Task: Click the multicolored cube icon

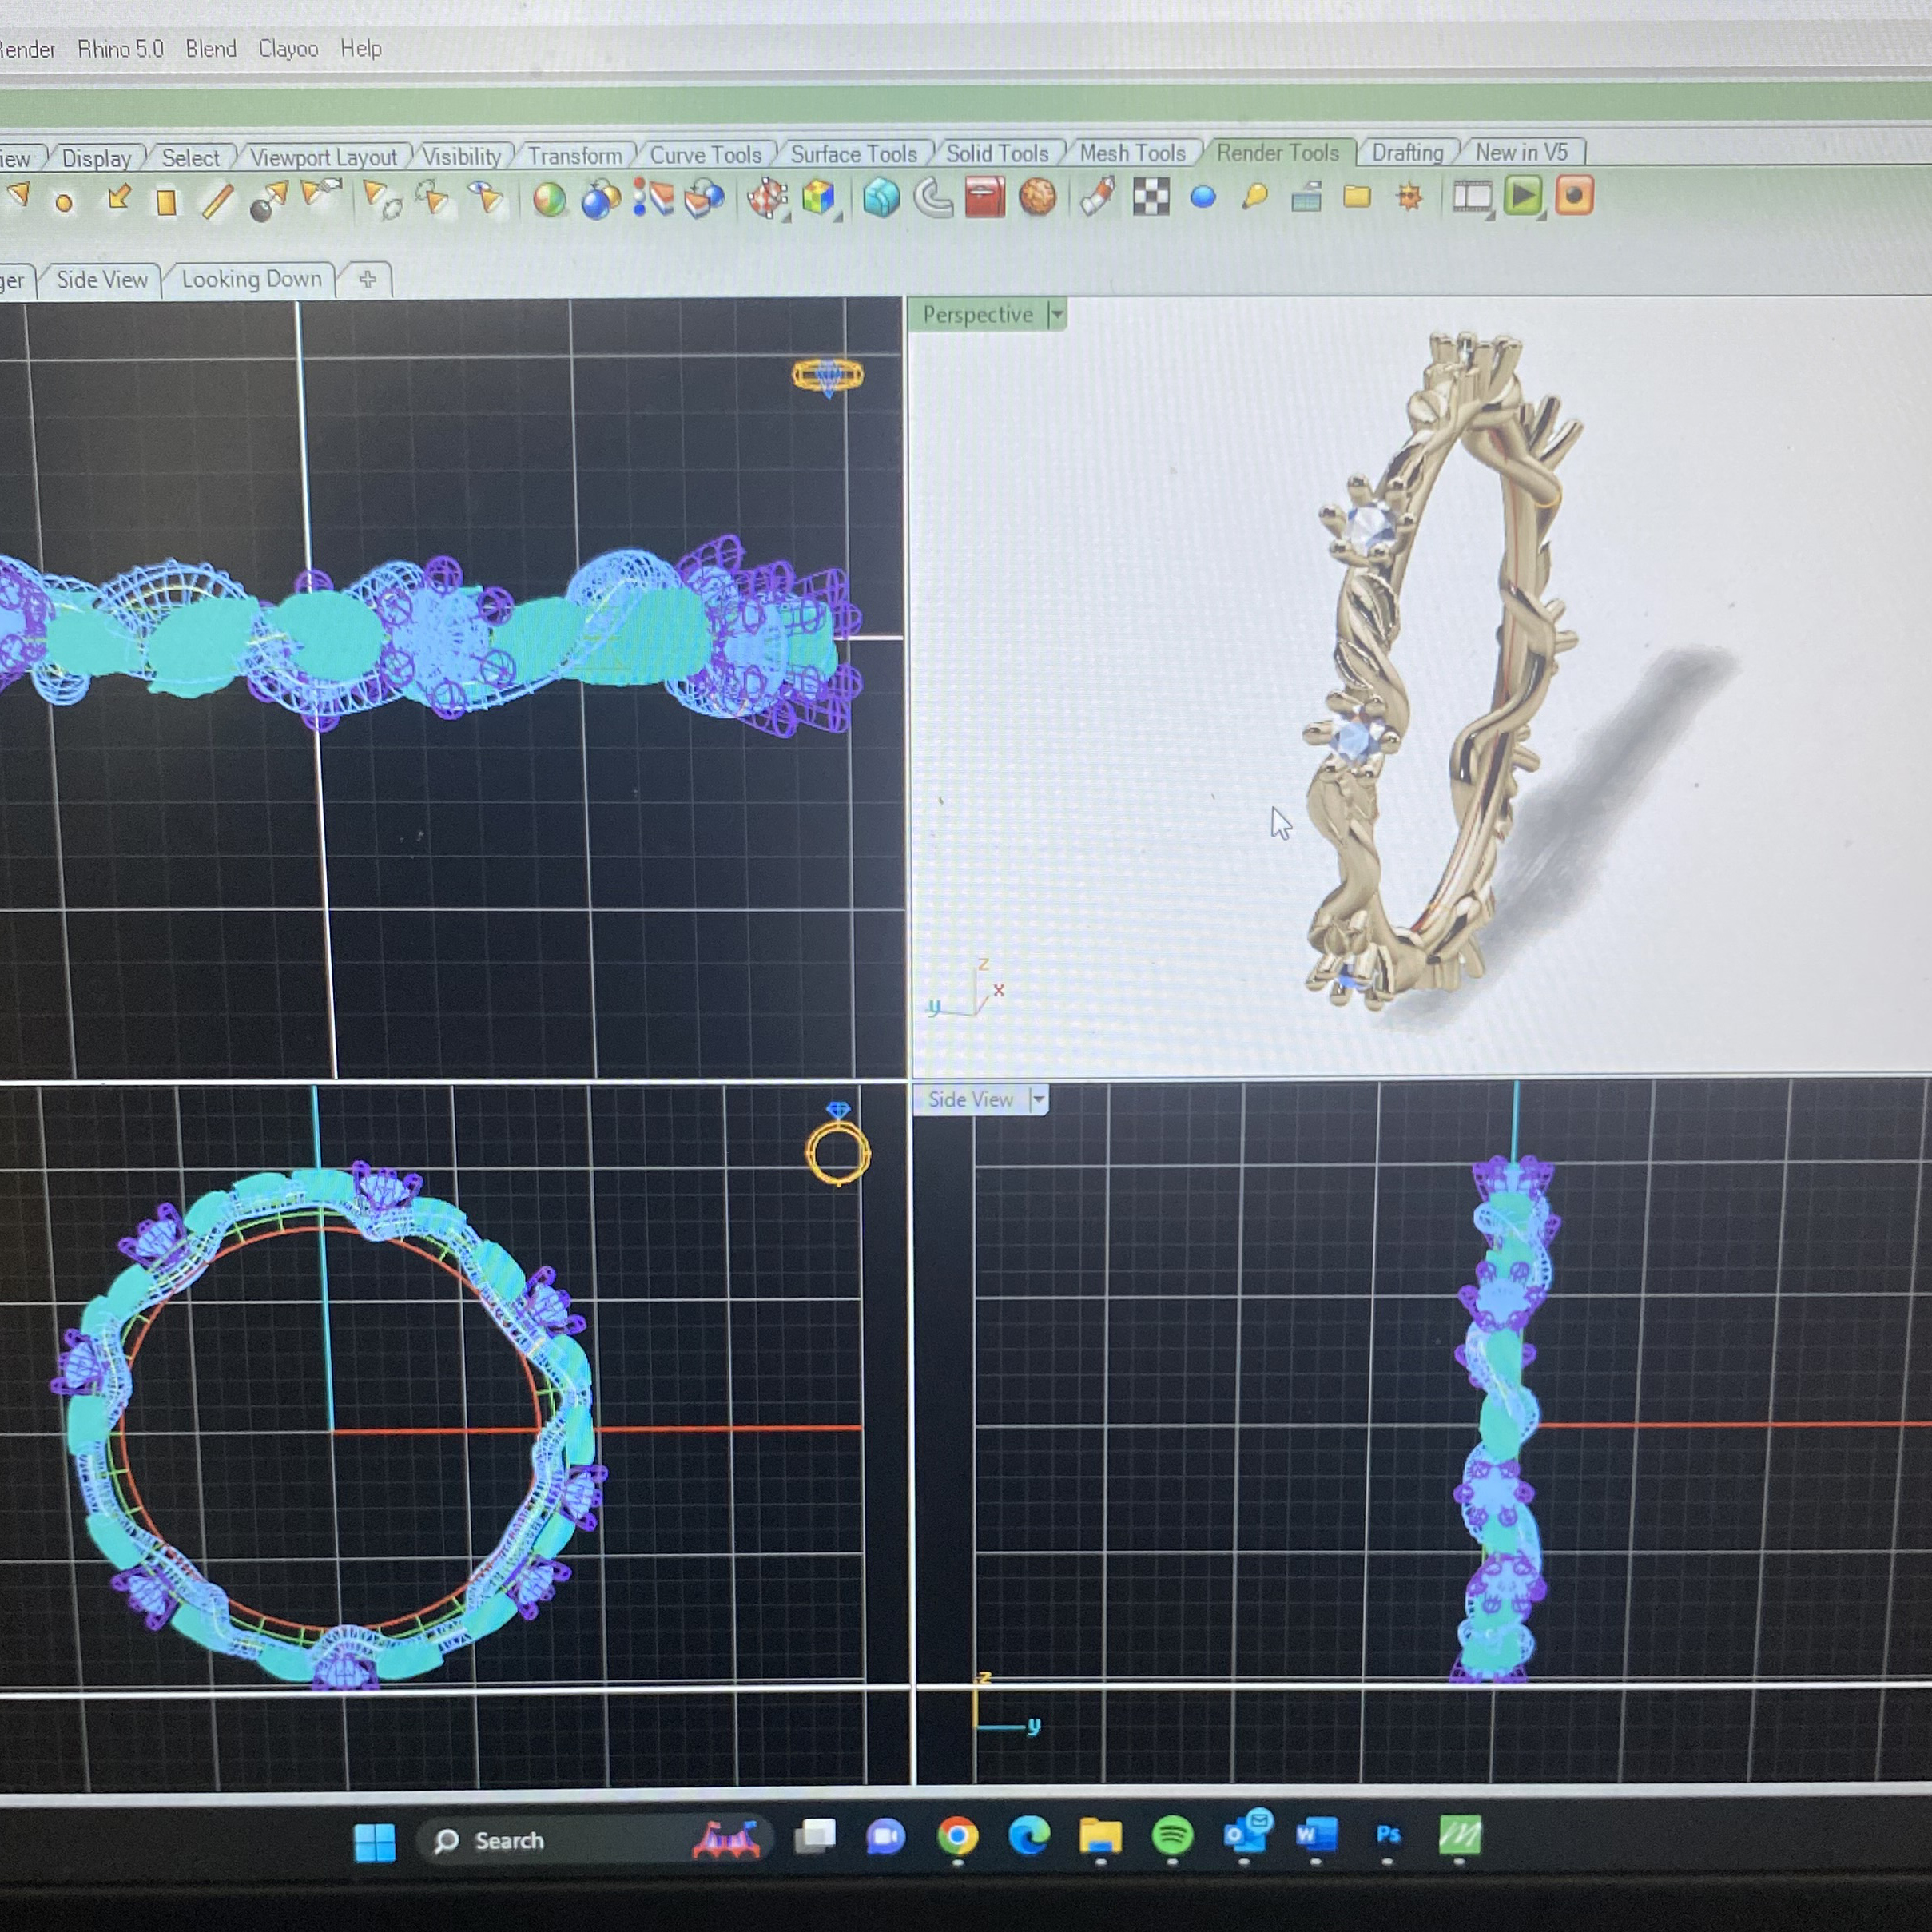Action: tap(819, 197)
